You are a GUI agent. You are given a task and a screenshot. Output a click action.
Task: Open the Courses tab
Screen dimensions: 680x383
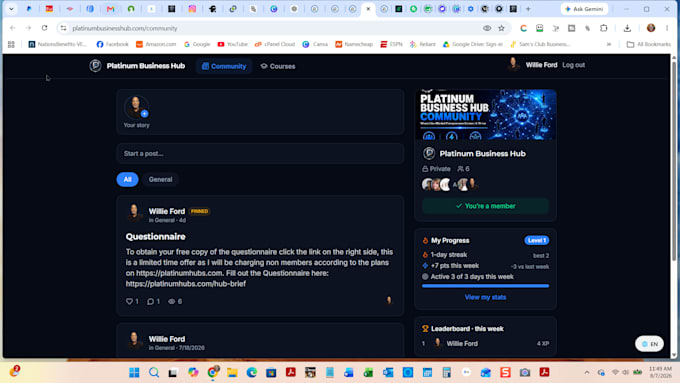click(x=278, y=66)
